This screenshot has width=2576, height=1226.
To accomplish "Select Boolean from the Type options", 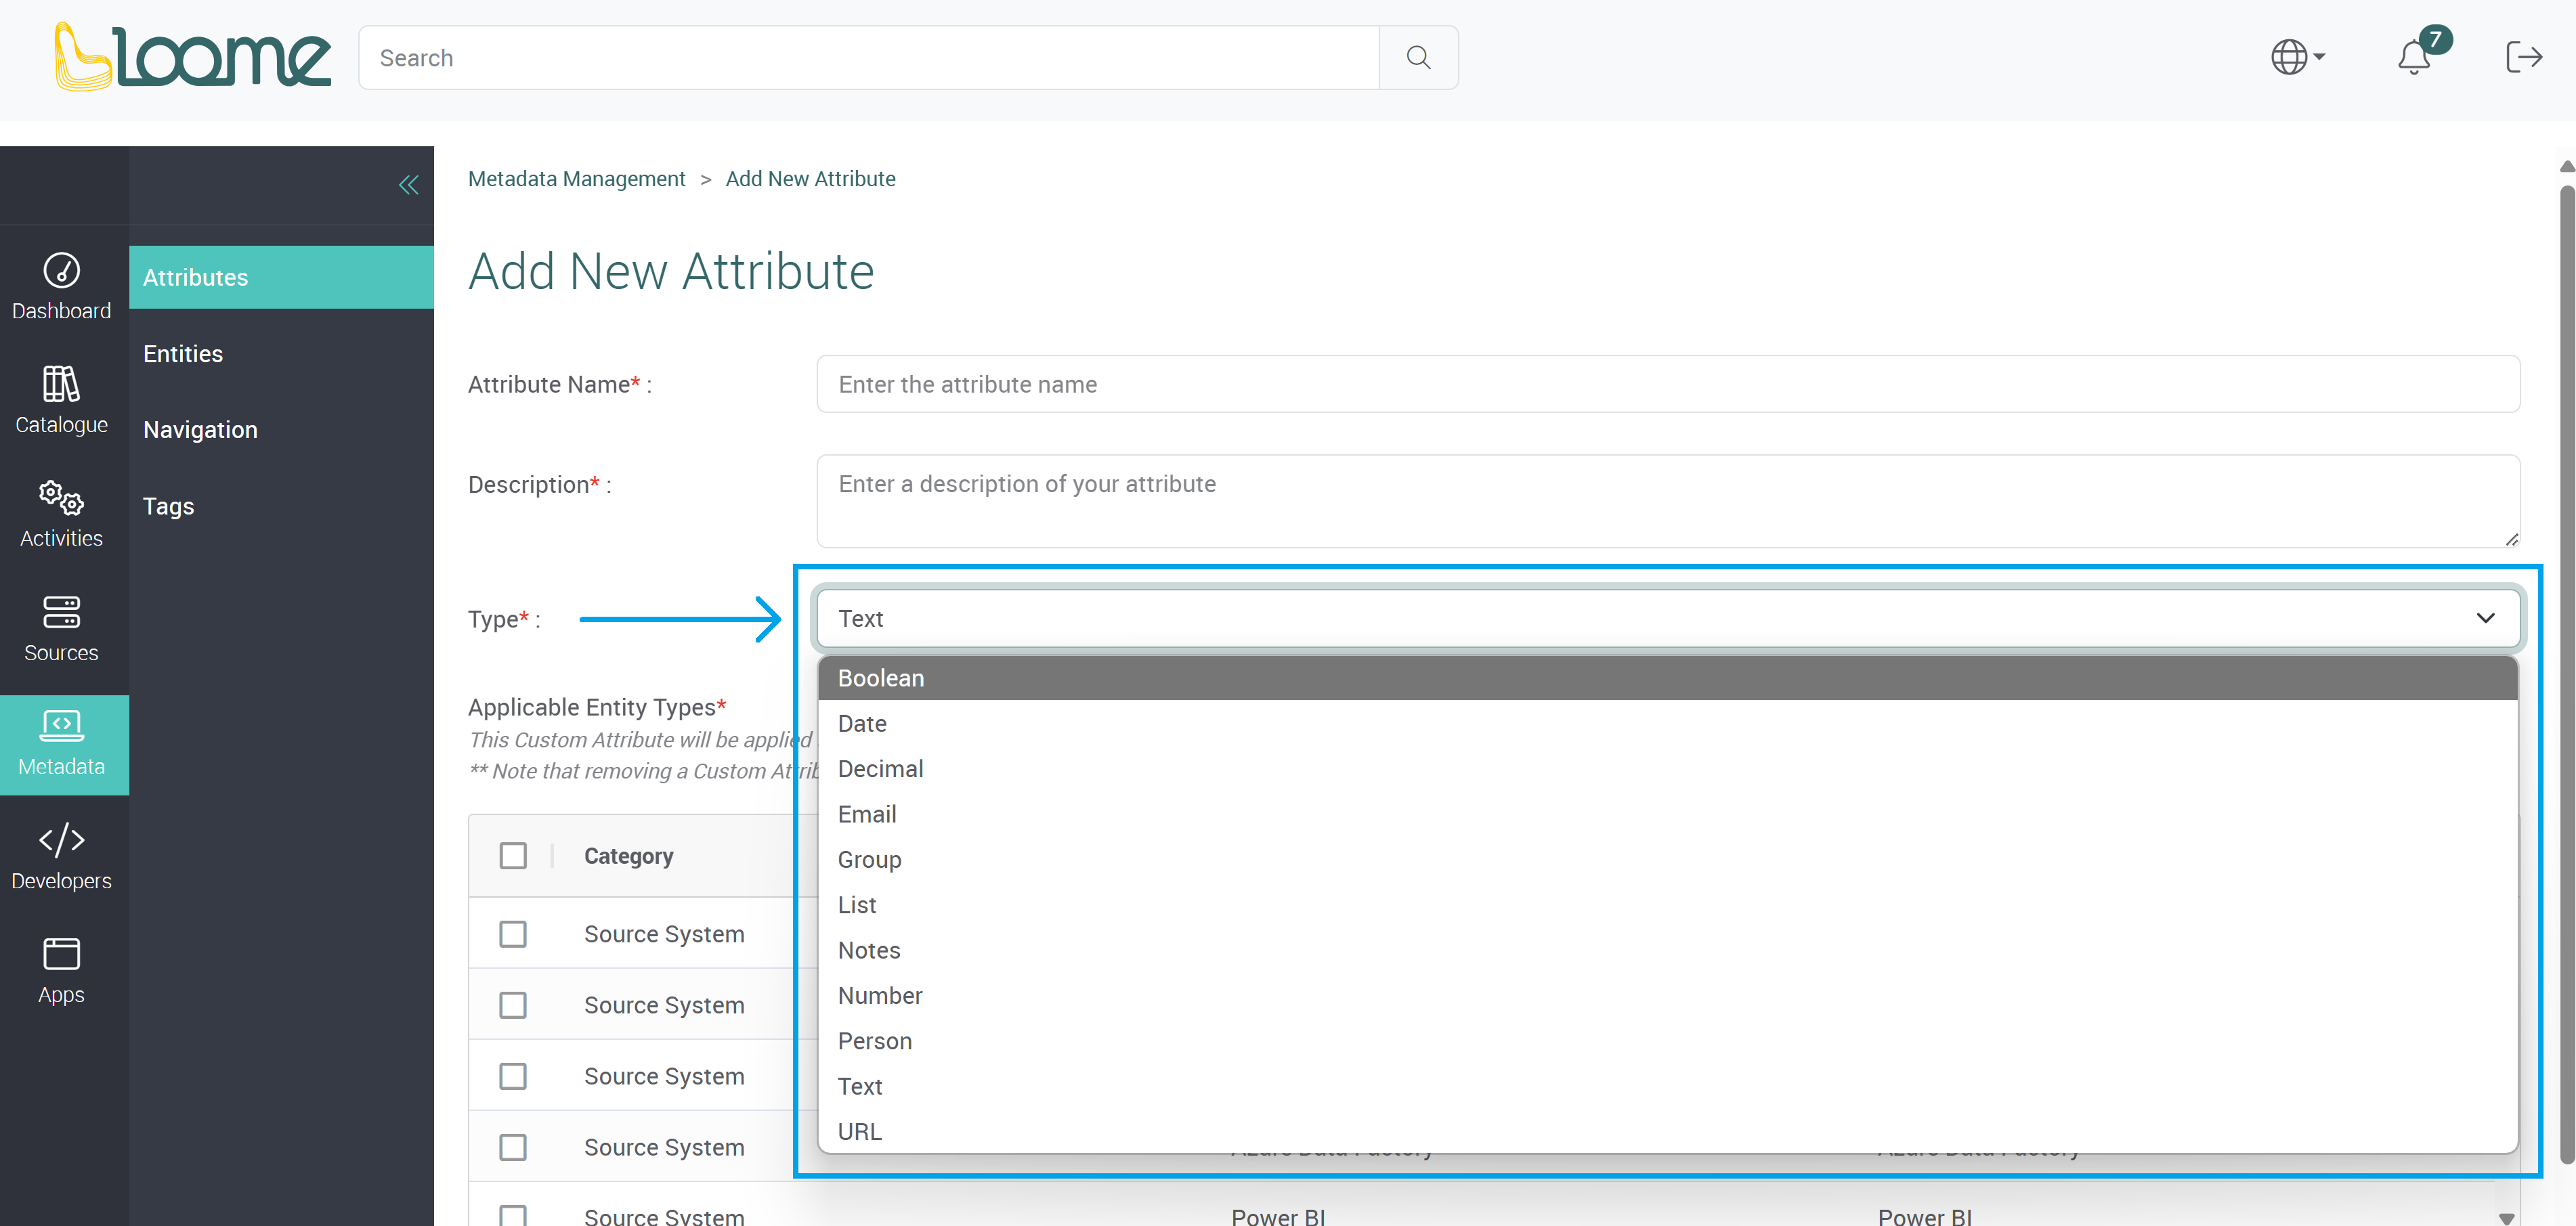I will tap(880, 677).
